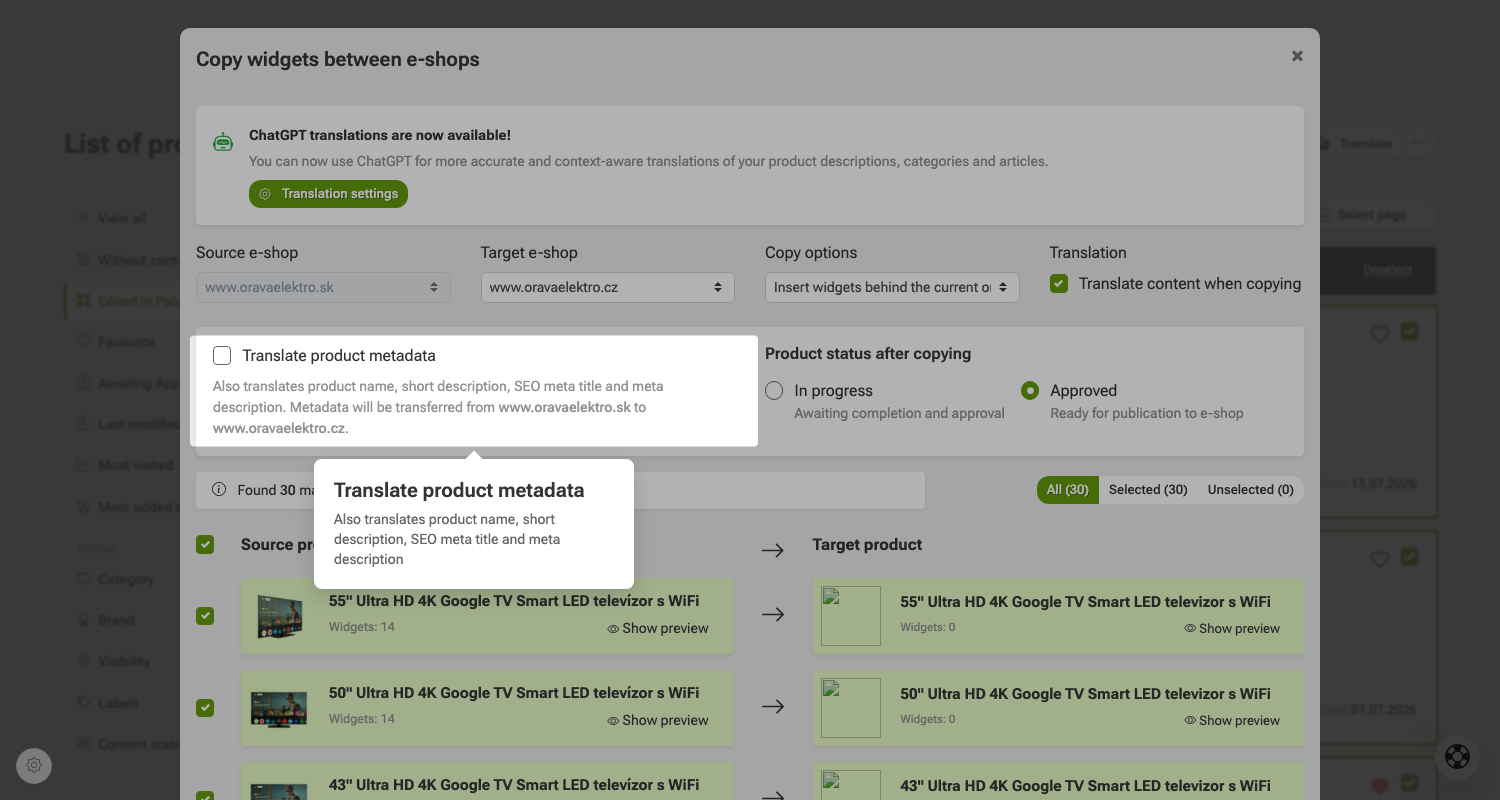The image size is (1500, 800).
Task: Close the Copy widgets dialog
Action: pos(1297,56)
